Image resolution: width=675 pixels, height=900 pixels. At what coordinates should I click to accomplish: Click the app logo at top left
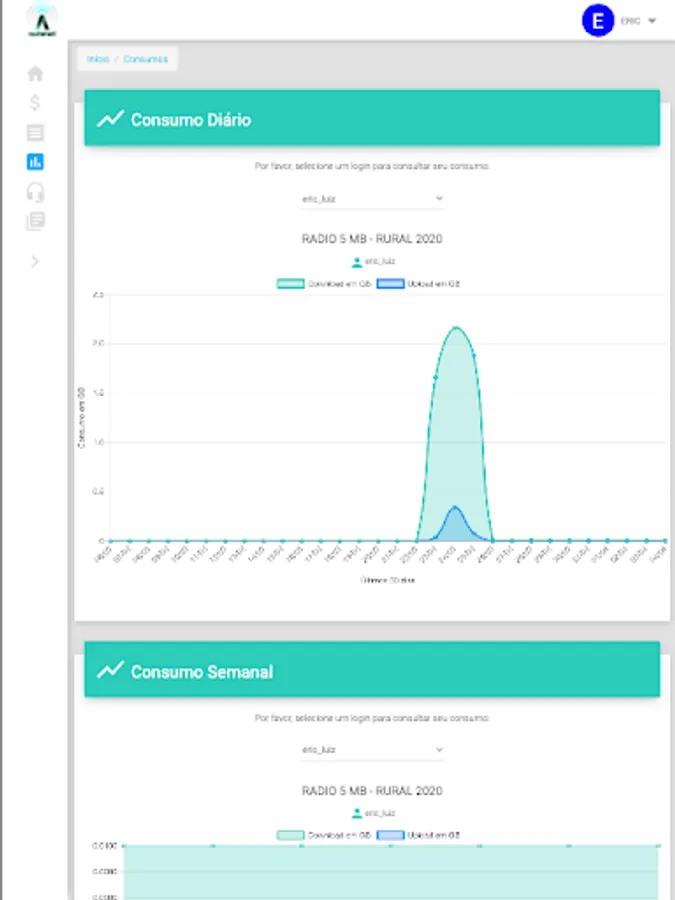click(42, 22)
